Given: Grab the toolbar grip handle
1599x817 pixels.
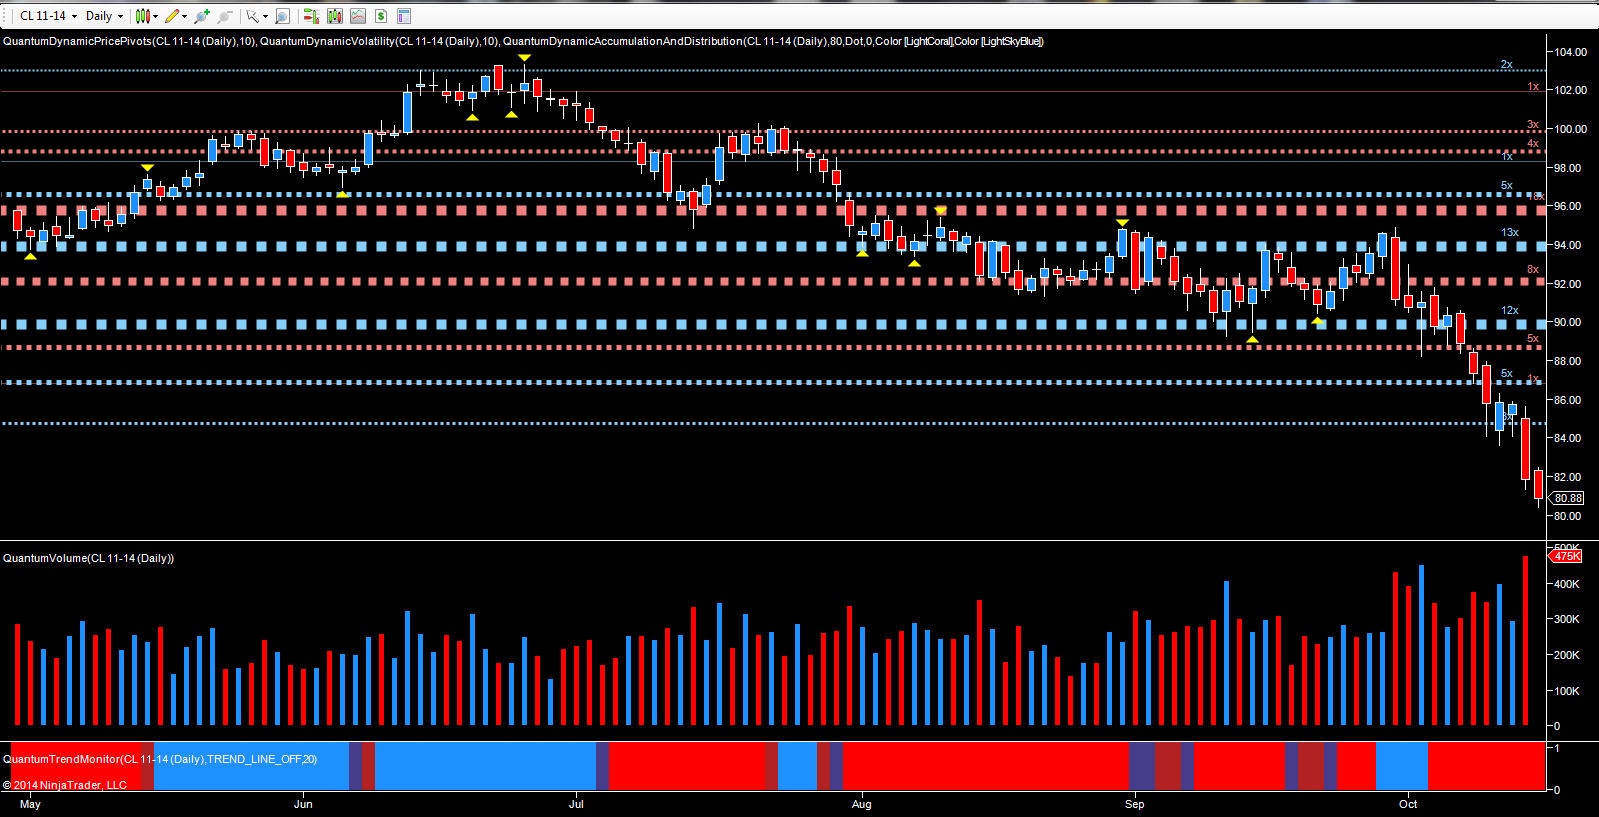Looking at the screenshot, I should pyautogui.click(x=6, y=16).
